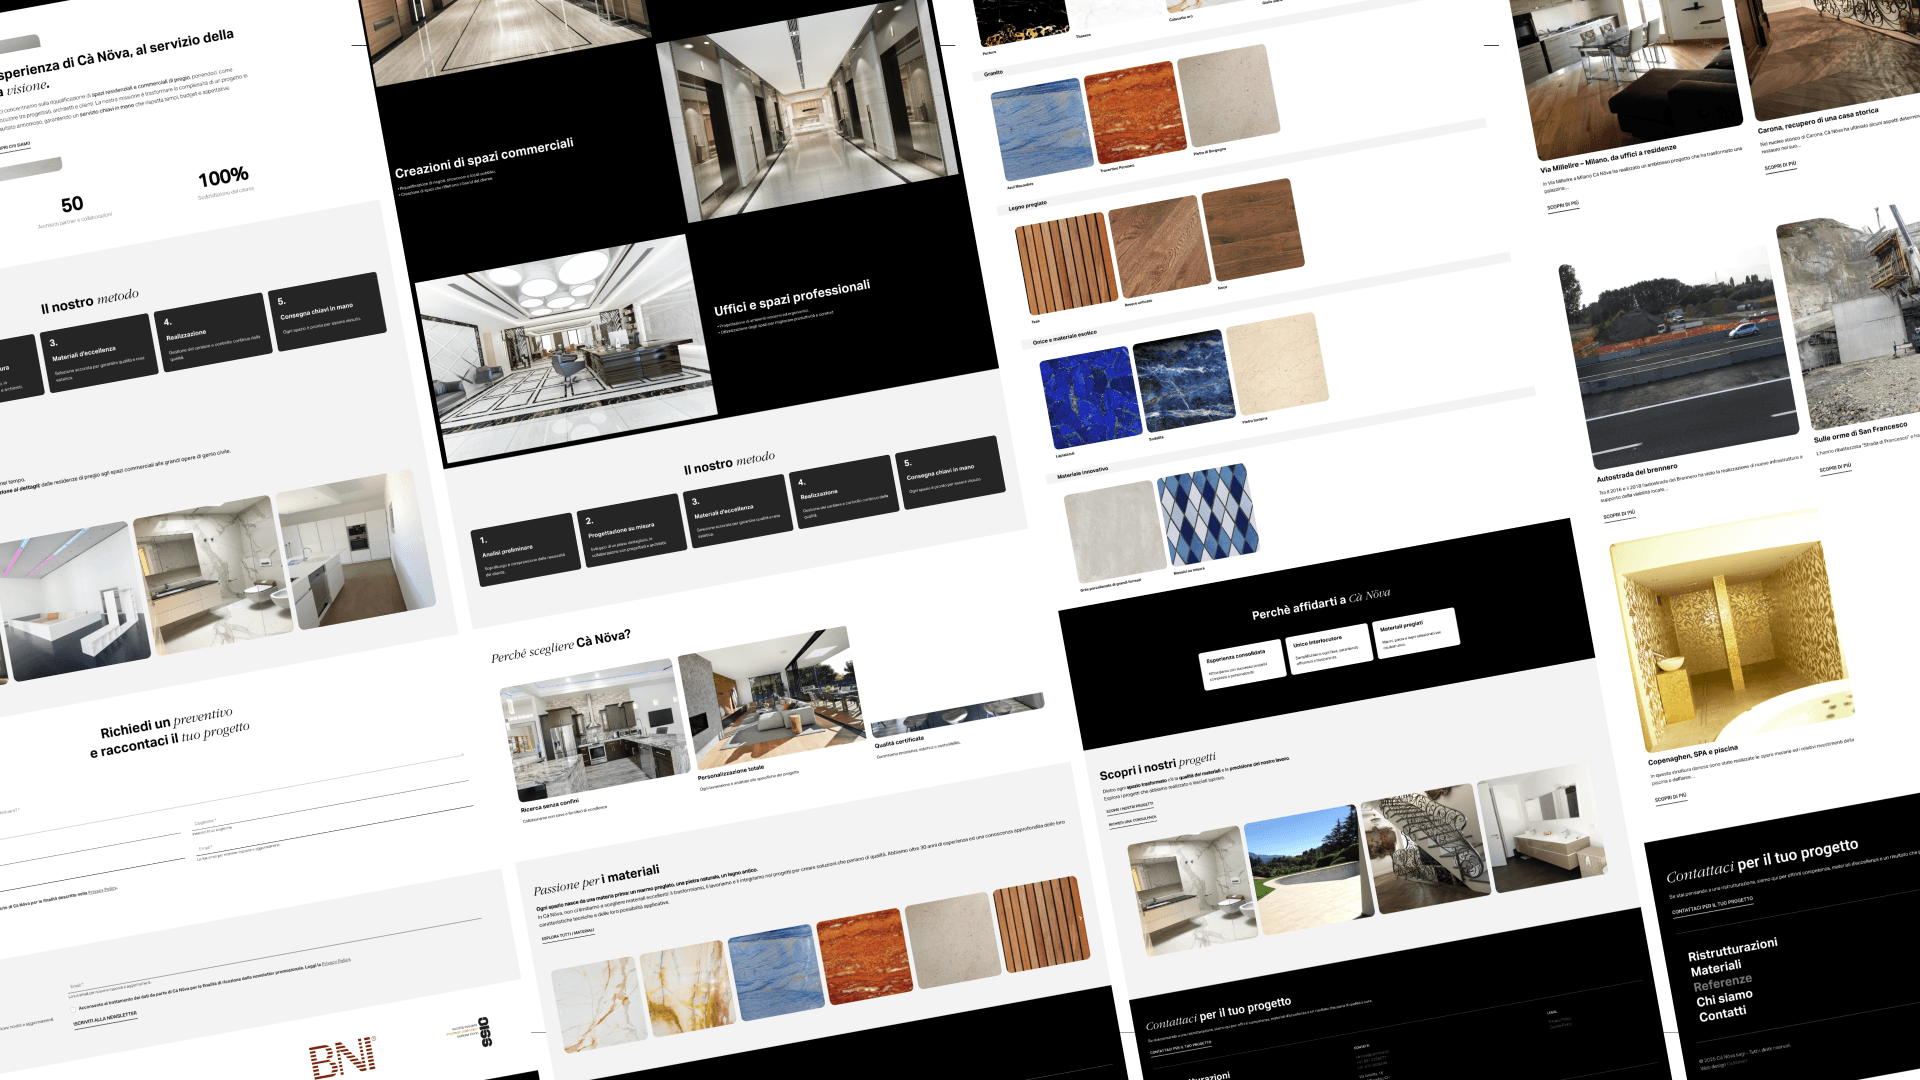
Task: Click Scopri di più under Copenaghen SPA project
Action: [1670, 797]
